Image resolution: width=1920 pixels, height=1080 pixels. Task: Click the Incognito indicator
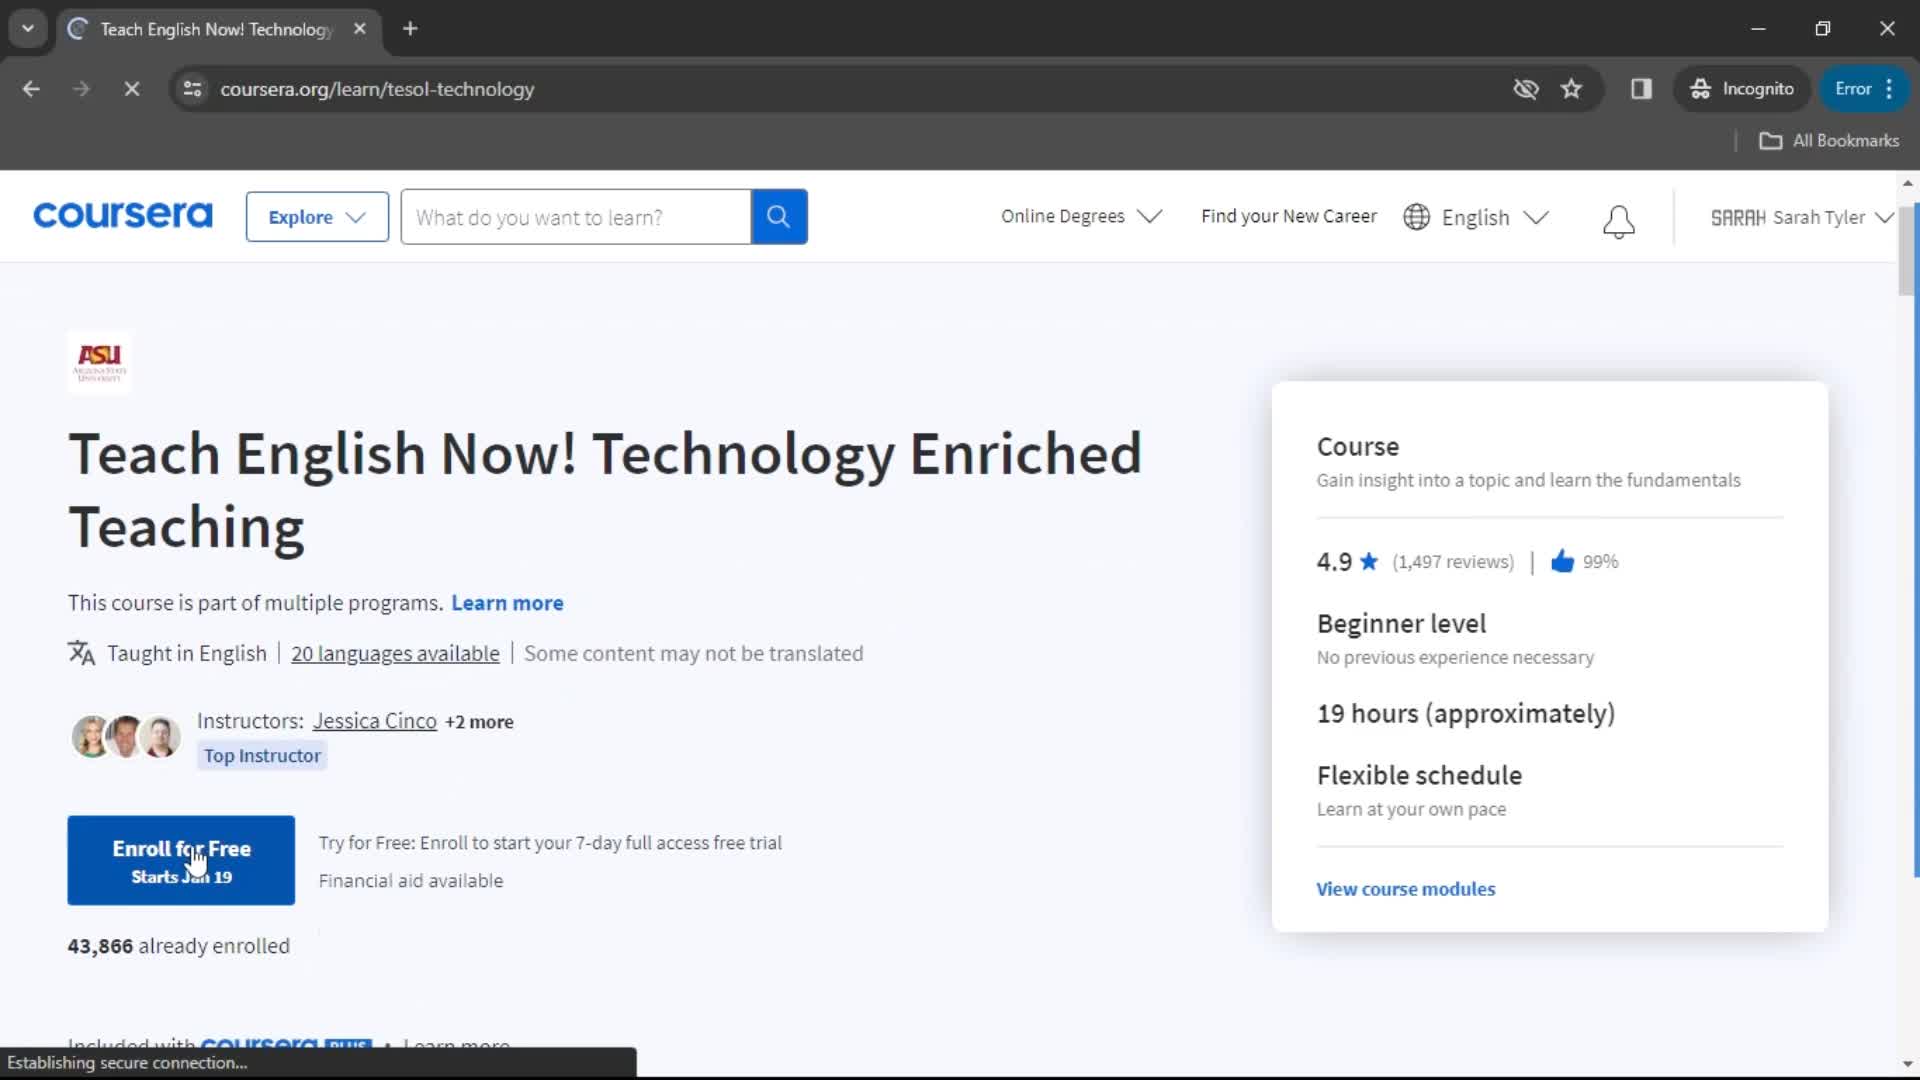1742,89
